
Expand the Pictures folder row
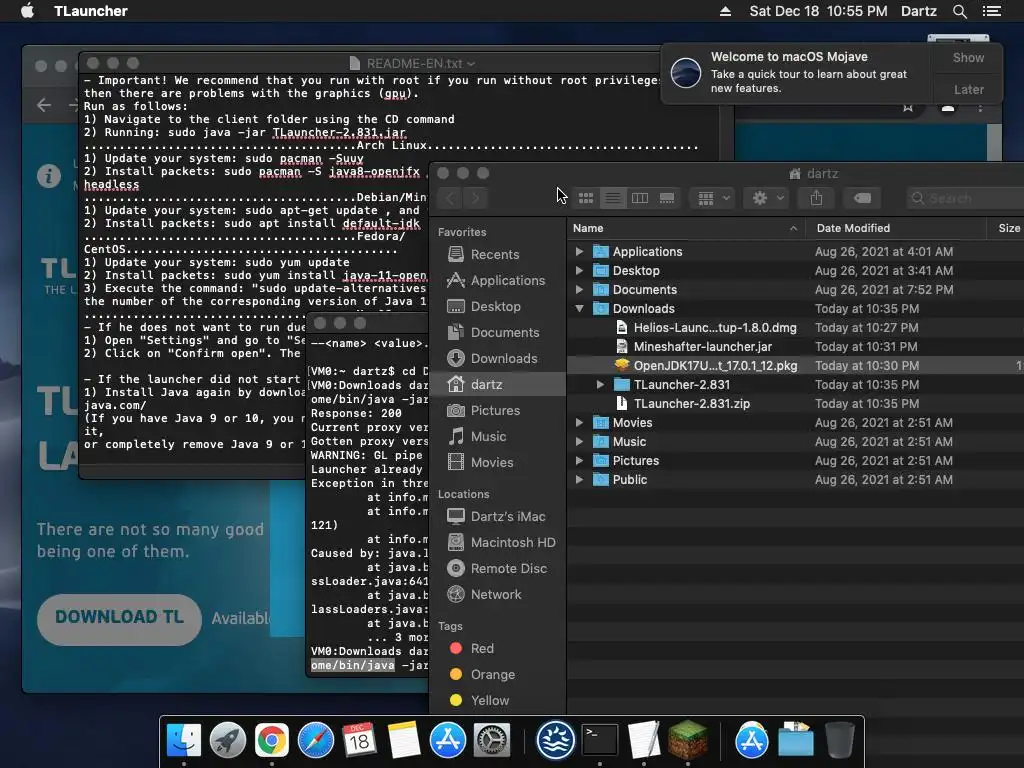tap(579, 460)
